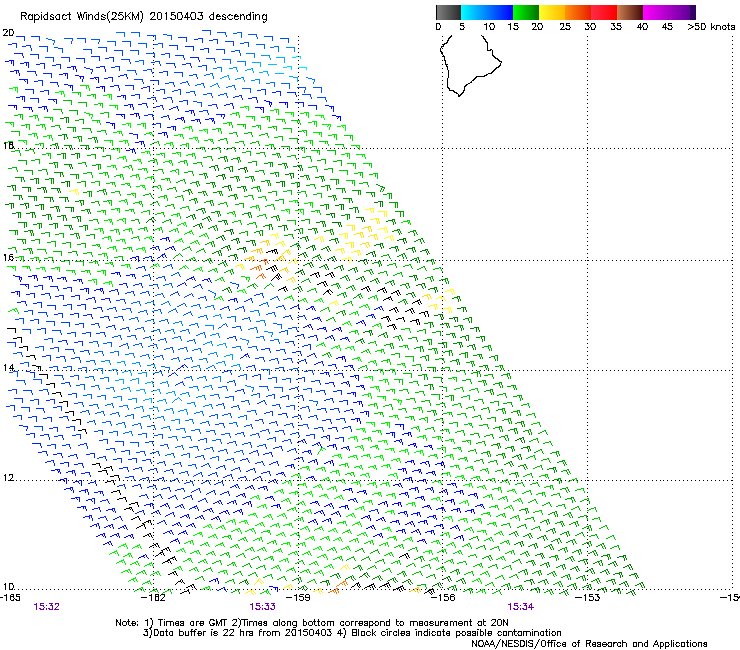Select the orange 25-30 knots legend swatch
740x650 pixels.
coord(578,12)
